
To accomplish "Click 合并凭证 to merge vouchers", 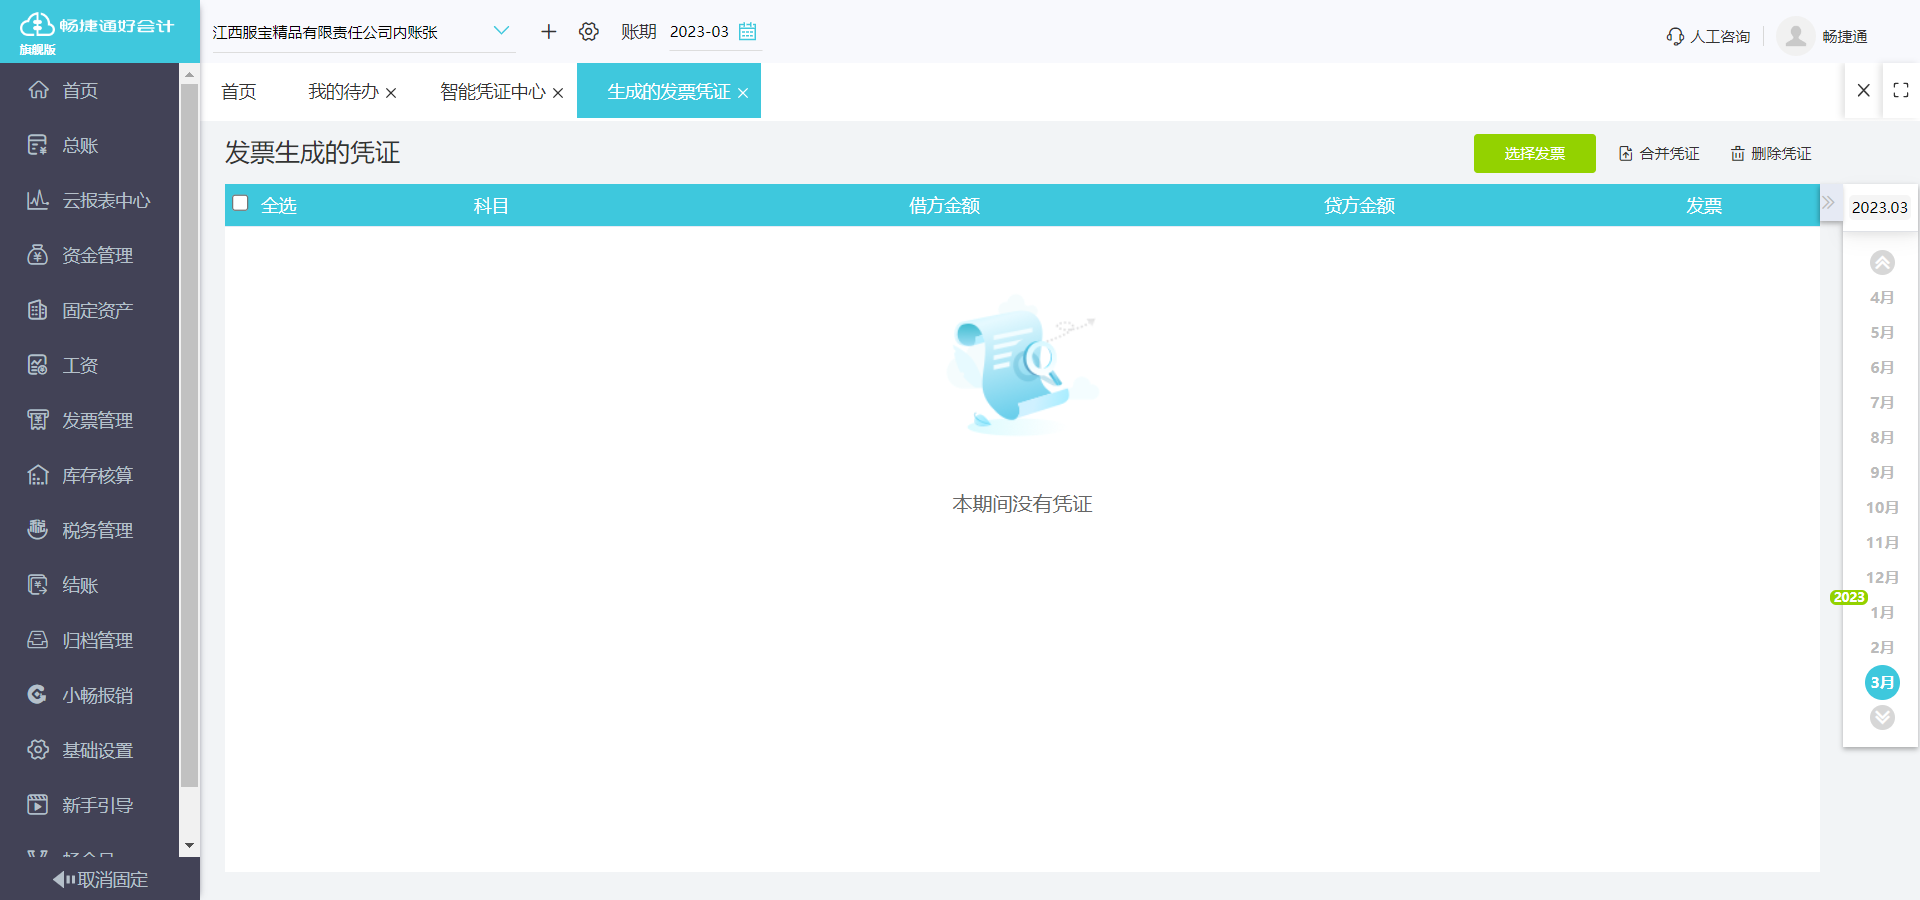I will [x=1659, y=153].
